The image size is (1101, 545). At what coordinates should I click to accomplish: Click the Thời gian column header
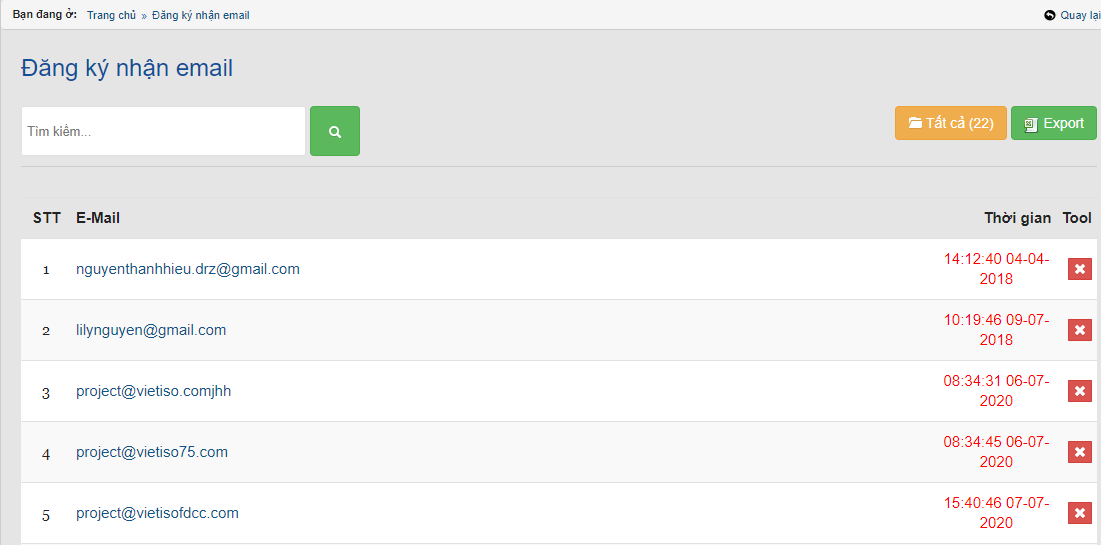click(x=1017, y=218)
